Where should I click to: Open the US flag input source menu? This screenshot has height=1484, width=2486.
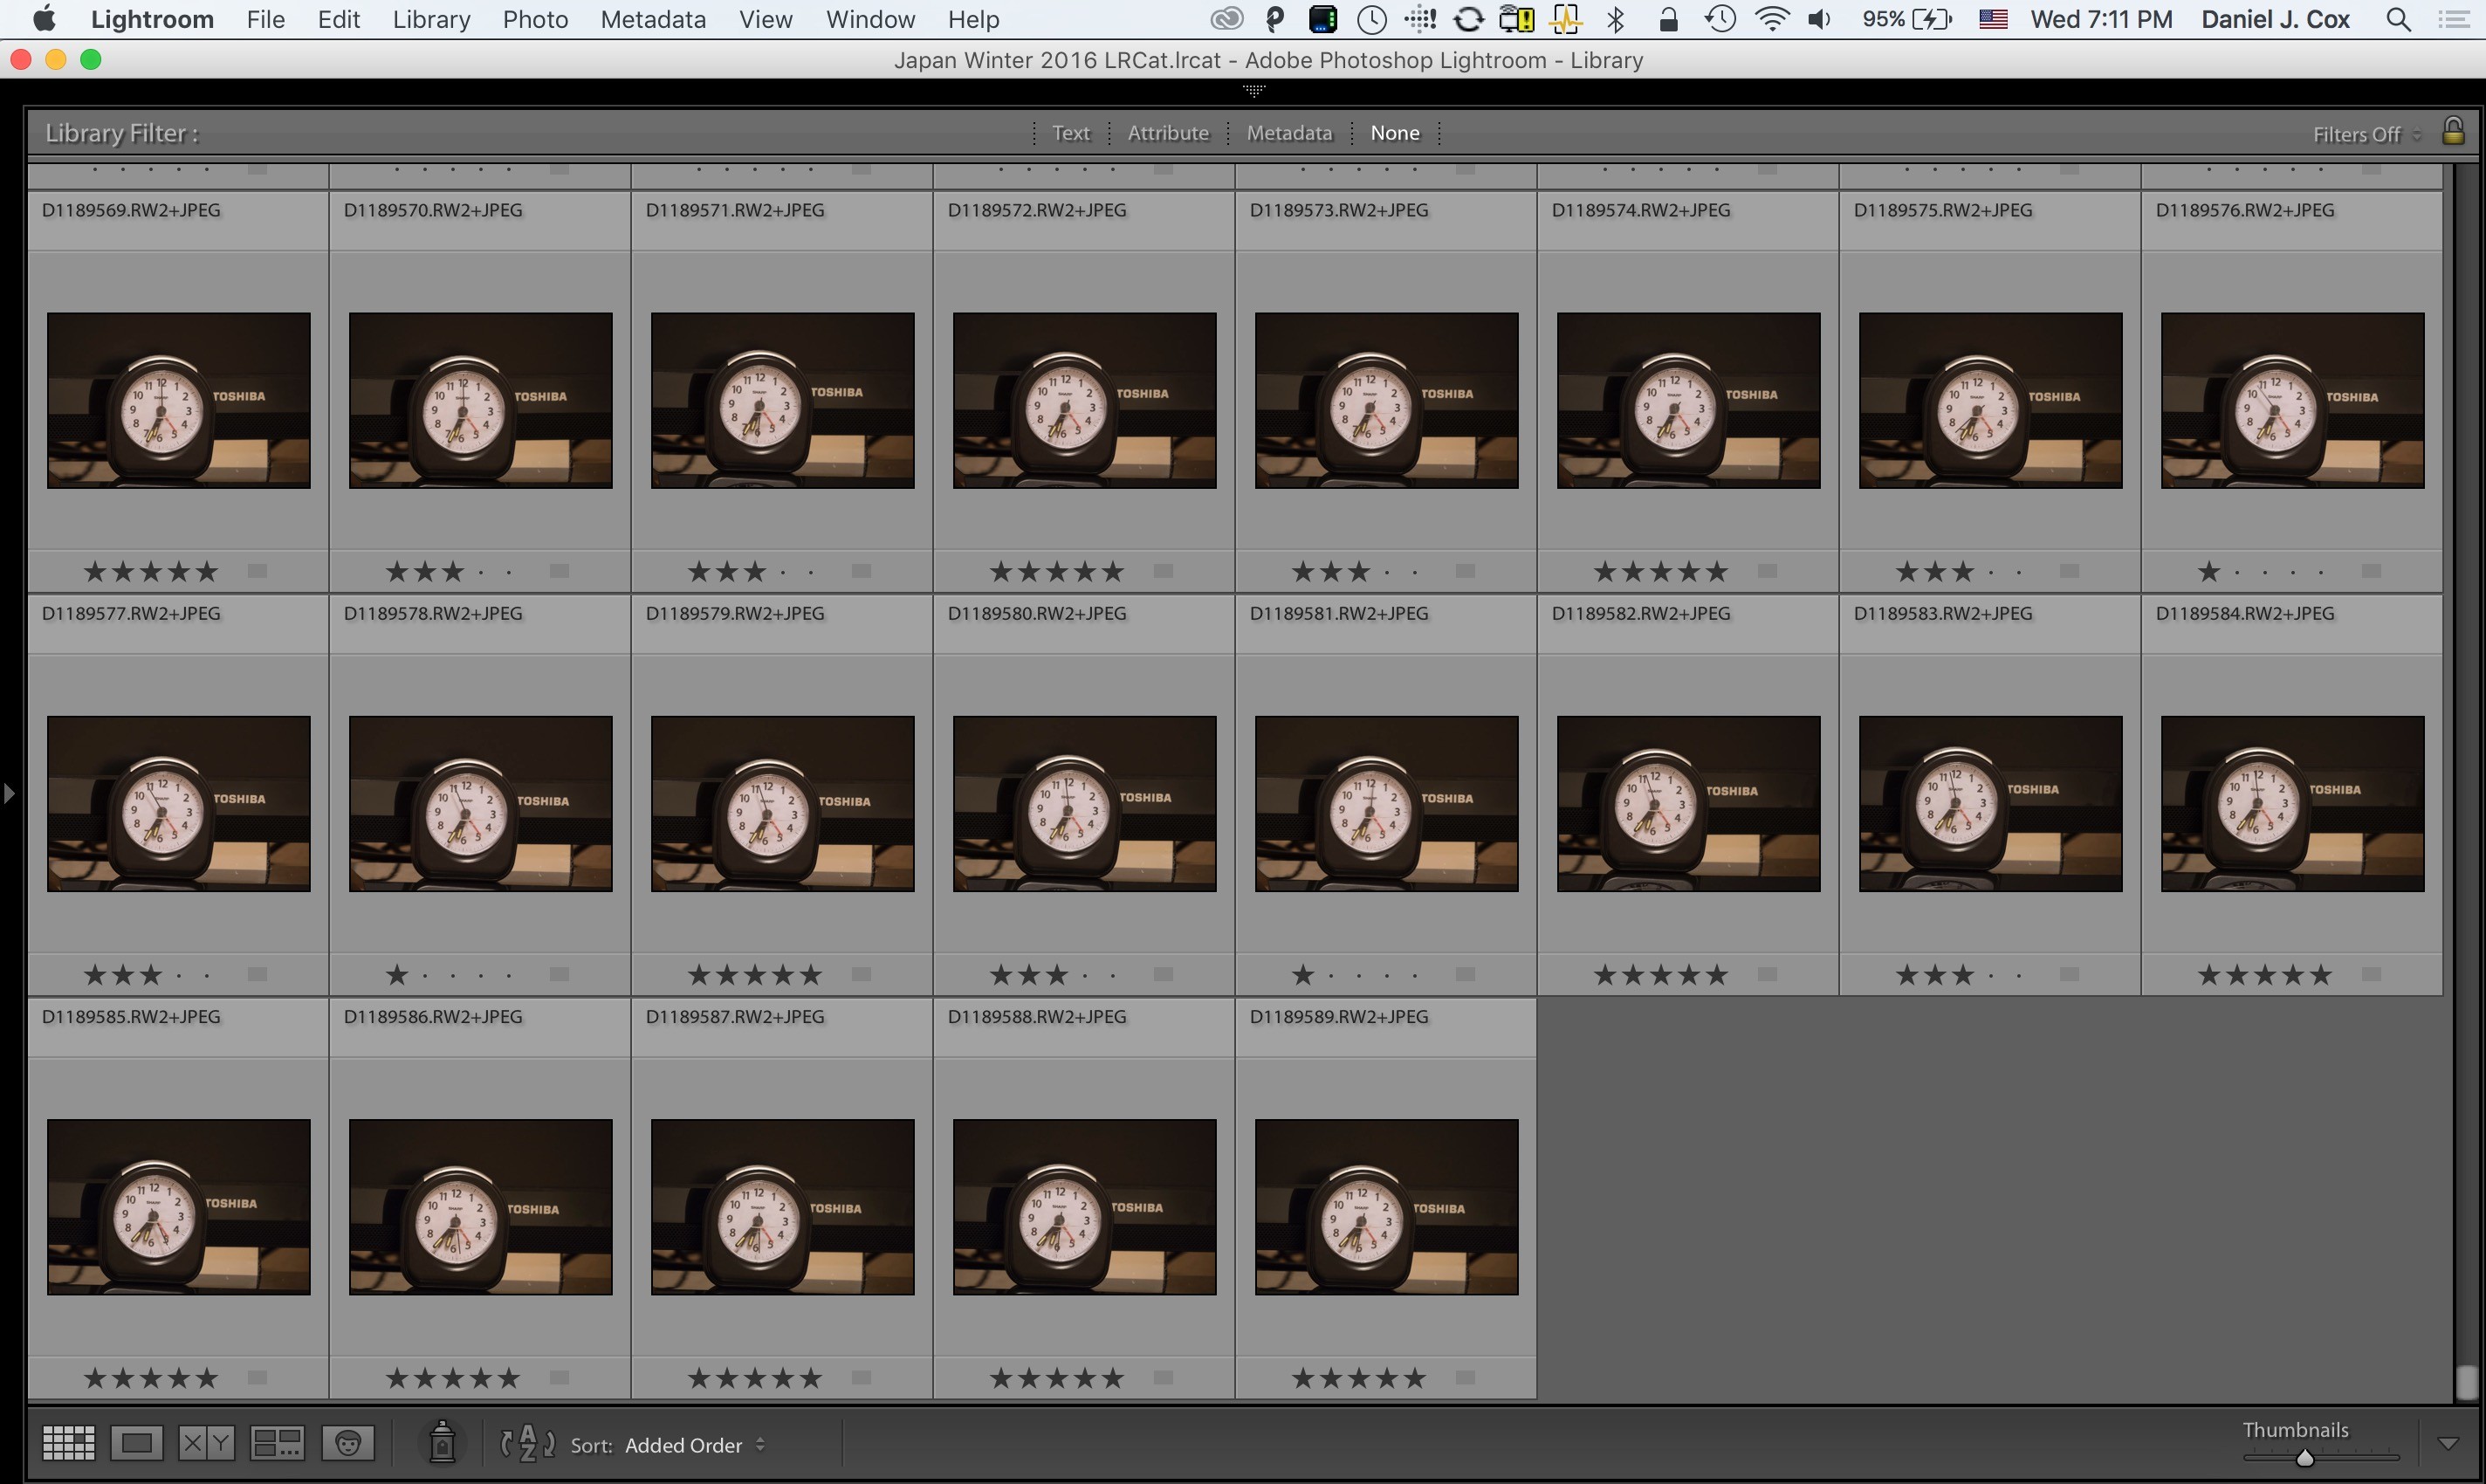(x=1993, y=19)
